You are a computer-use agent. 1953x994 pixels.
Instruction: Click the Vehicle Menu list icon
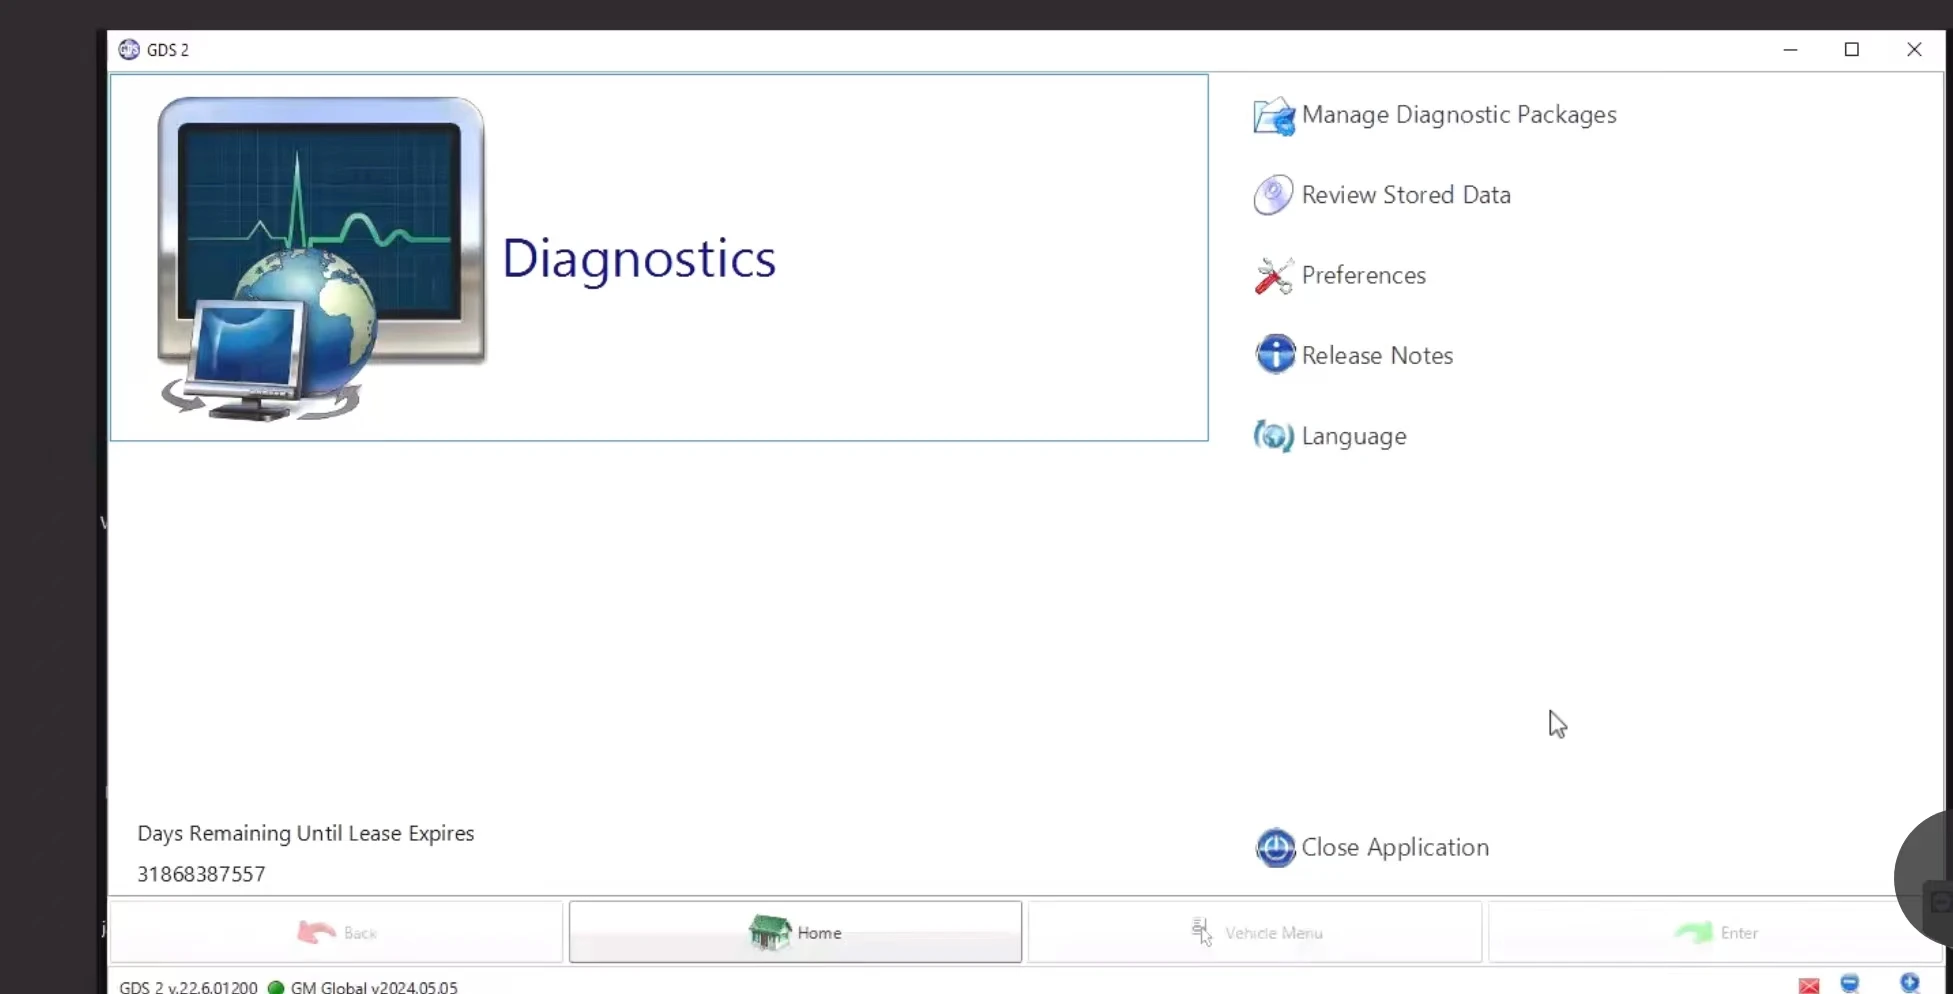[x=1201, y=932]
